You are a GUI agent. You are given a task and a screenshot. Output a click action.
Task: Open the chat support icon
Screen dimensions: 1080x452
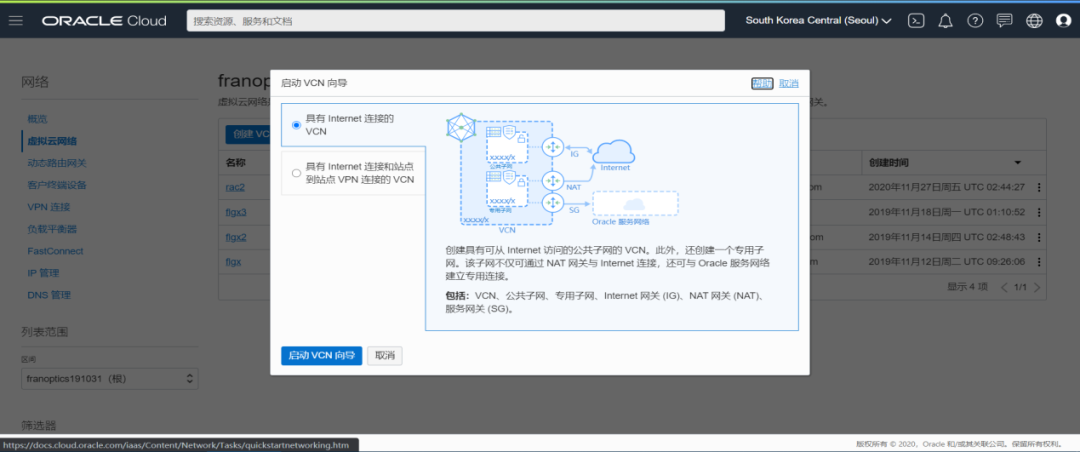point(1004,21)
